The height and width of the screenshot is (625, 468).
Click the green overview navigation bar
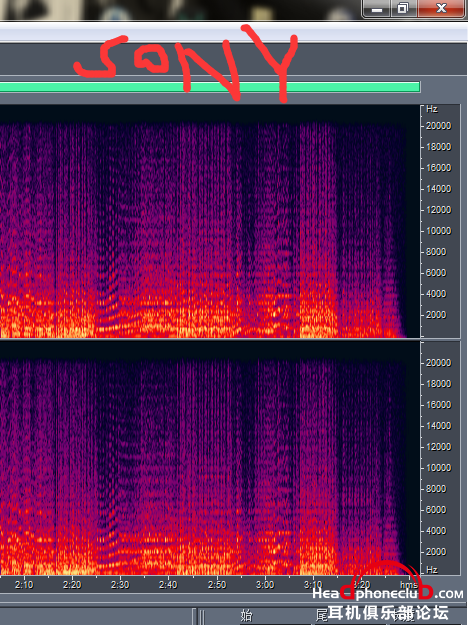(210, 87)
